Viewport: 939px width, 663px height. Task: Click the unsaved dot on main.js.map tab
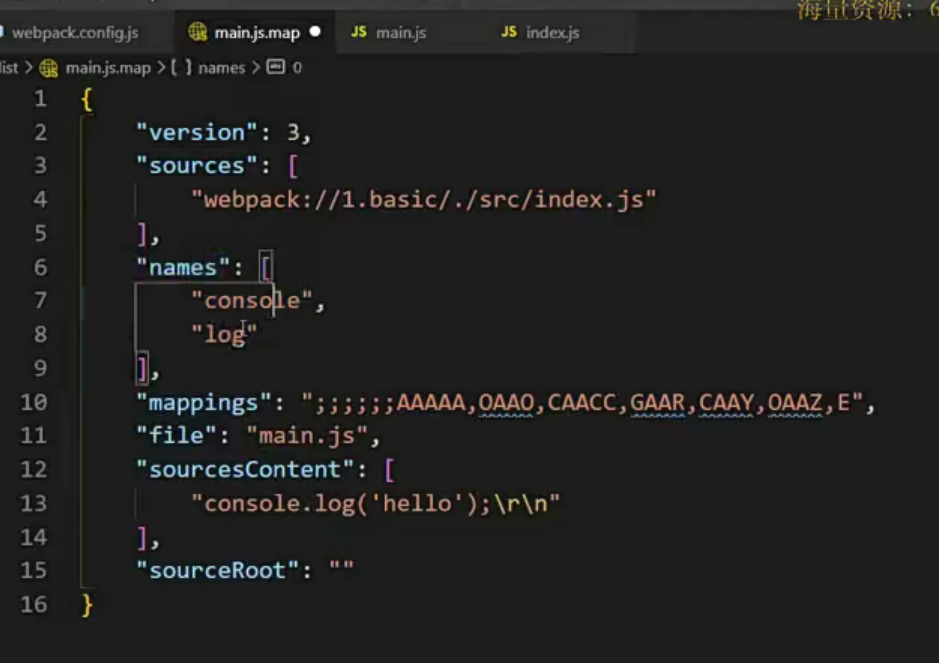315,32
